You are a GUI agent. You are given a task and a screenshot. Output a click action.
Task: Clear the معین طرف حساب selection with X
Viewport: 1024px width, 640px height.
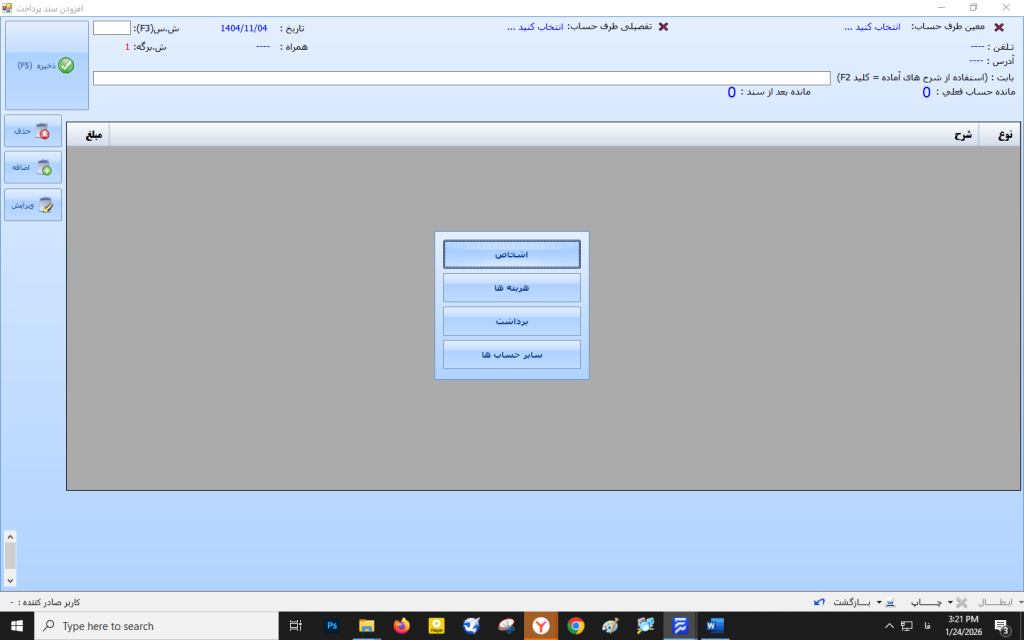coord(998,27)
